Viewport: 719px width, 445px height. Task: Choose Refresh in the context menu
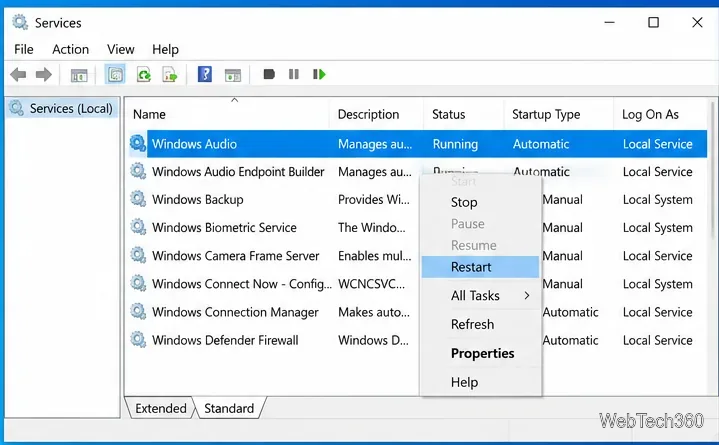coord(480,324)
